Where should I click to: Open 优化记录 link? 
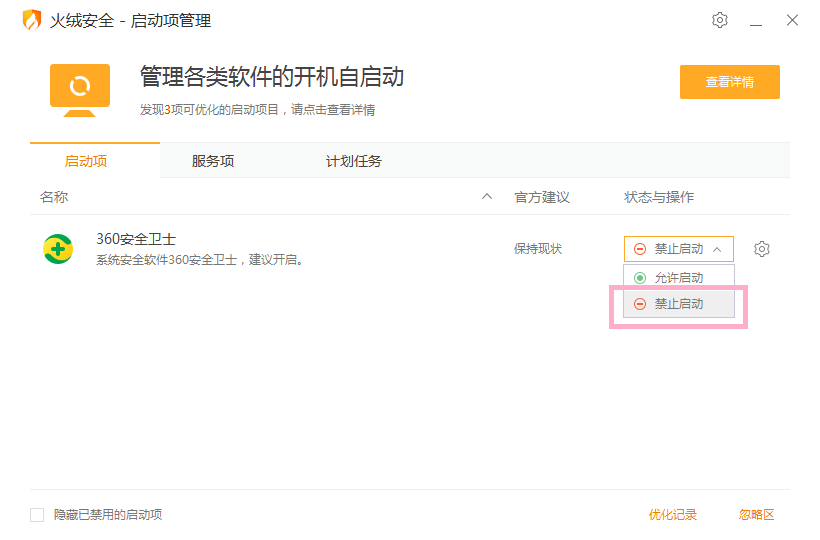(673, 515)
